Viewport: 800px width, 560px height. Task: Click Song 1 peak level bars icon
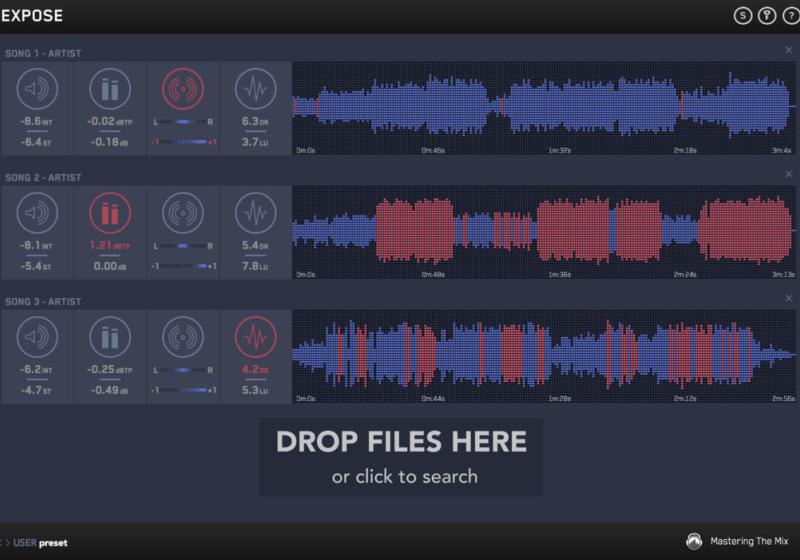point(110,89)
